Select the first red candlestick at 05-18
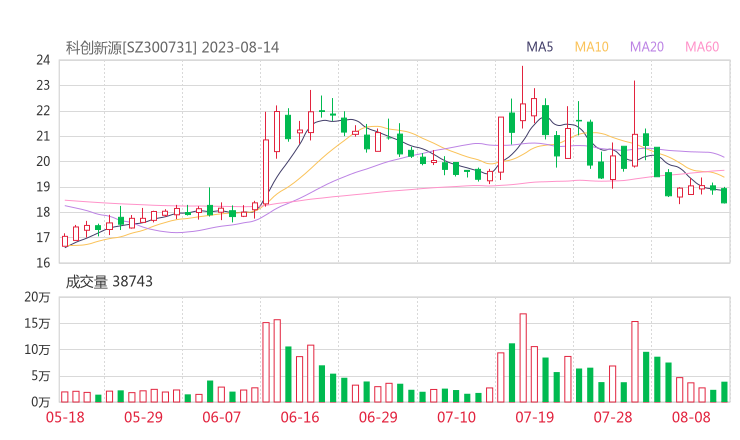 click(65, 241)
